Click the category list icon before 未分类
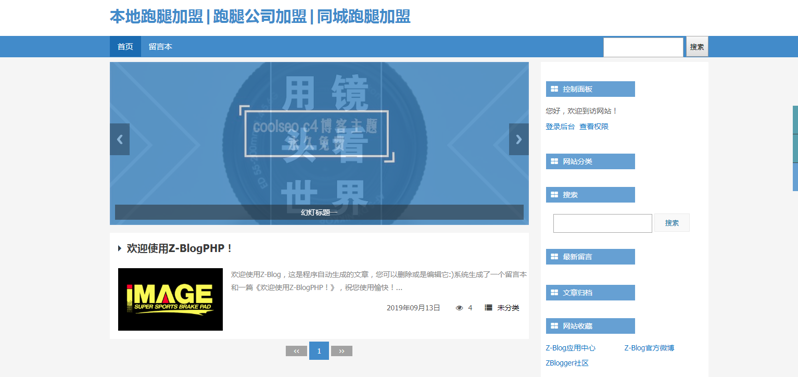The height and width of the screenshot is (377, 798). pos(489,307)
